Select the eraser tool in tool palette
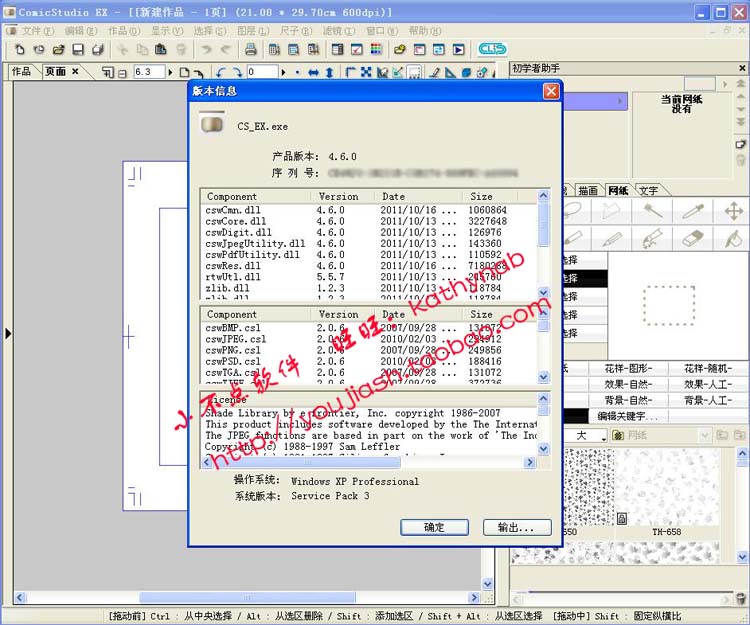The image size is (750, 625). (693, 238)
